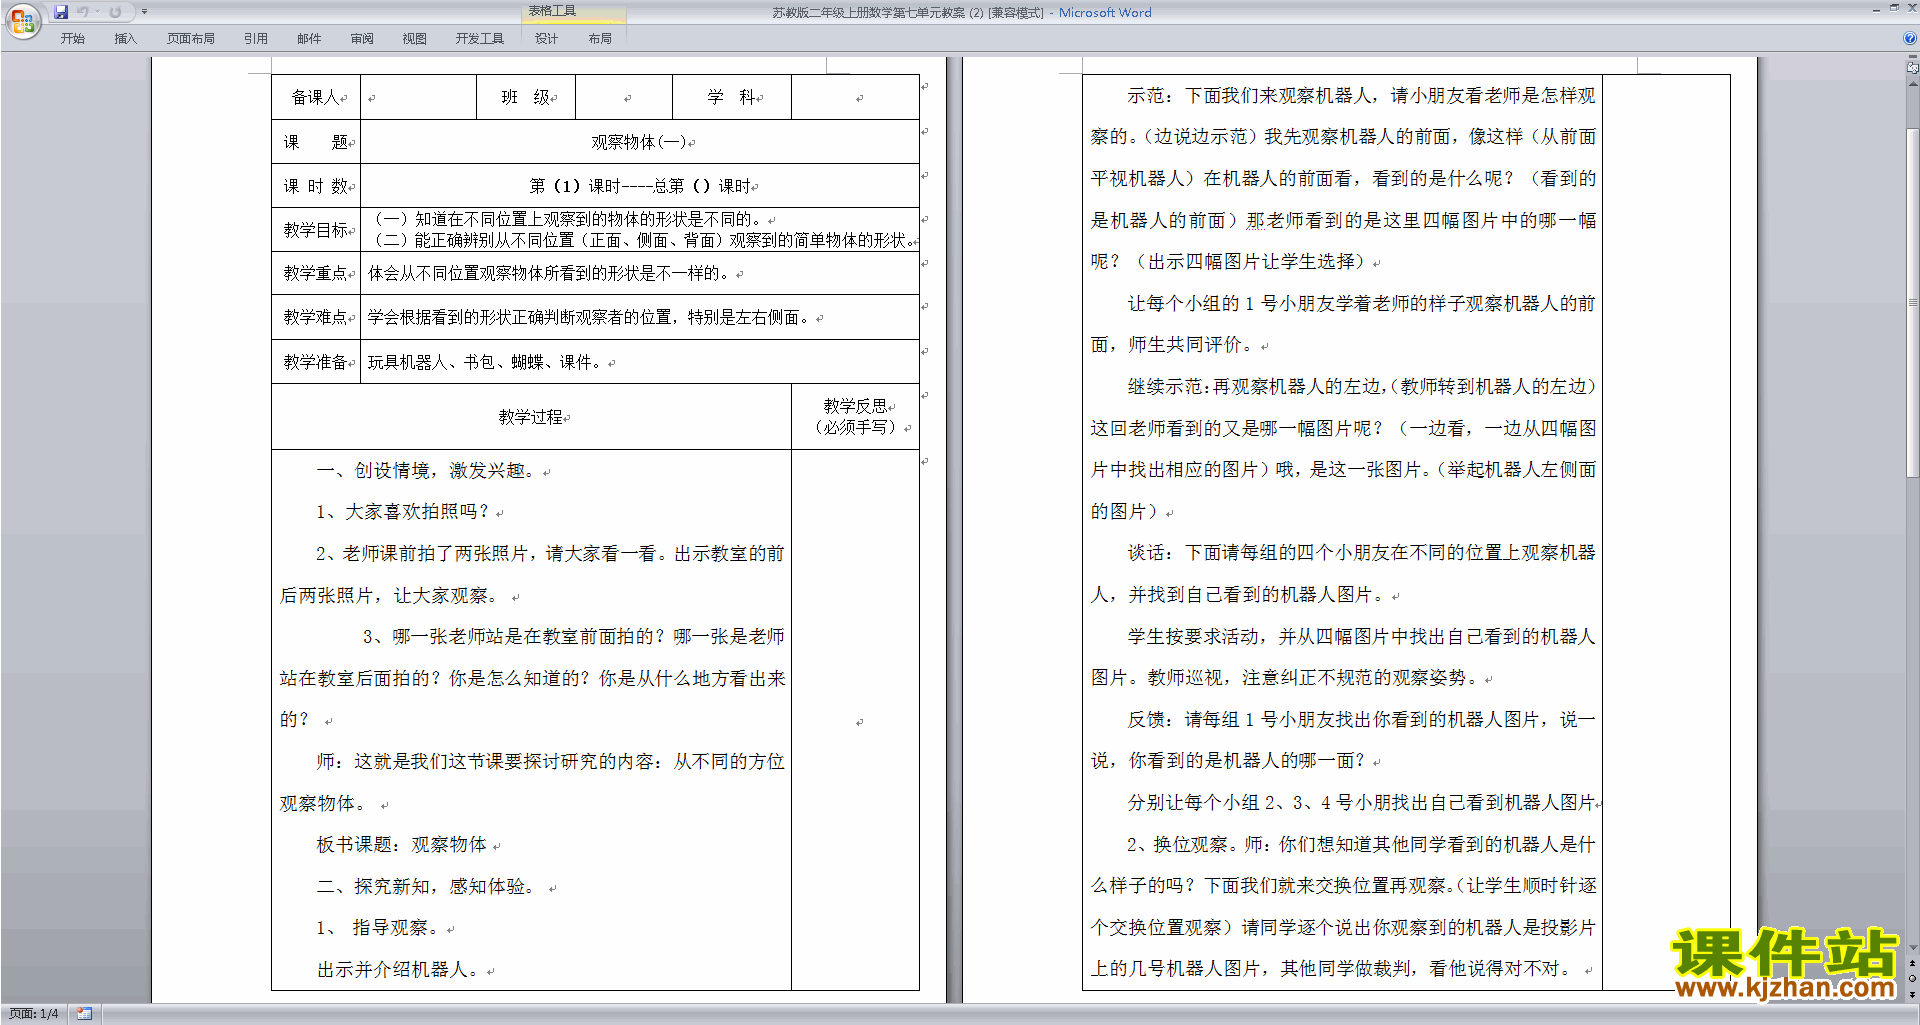The width and height of the screenshot is (1920, 1025).
Task: Click right page line starting 2、换位观察
Action: 1360,845
